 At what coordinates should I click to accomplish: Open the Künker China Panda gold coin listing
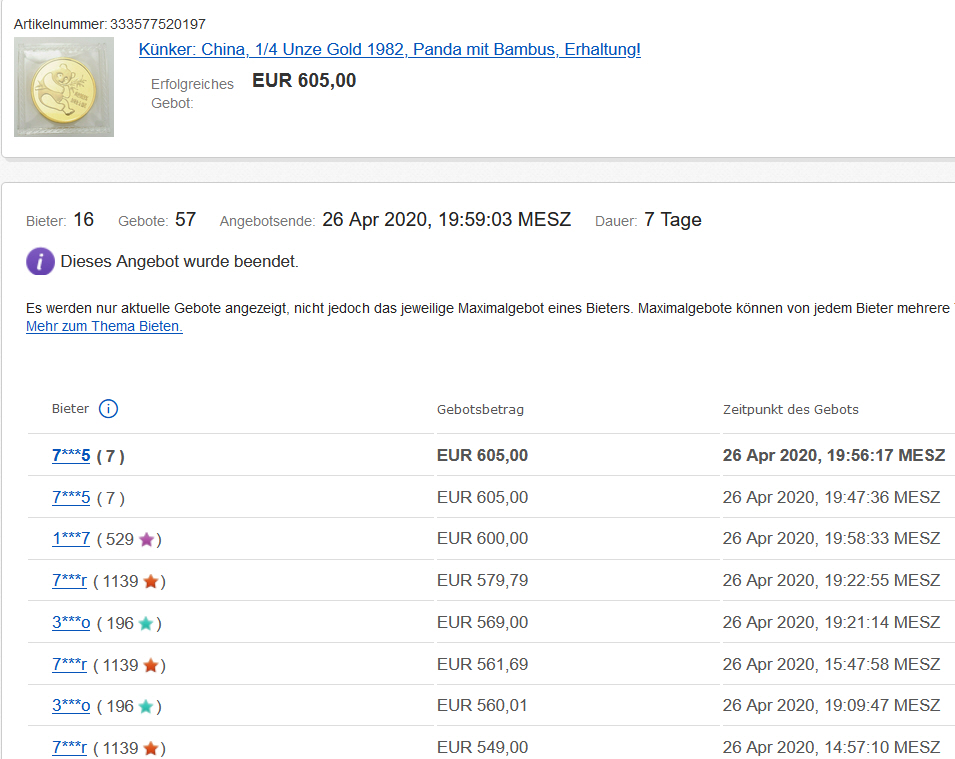point(389,50)
